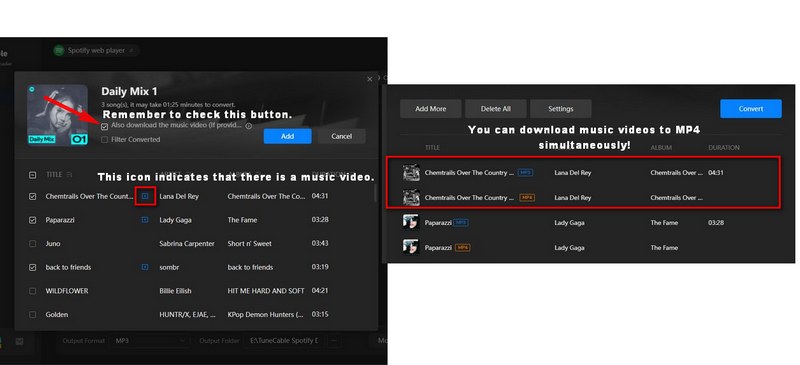Click the Daily Mix 1 playlist cover art
The image size is (800, 365).
click(x=57, y=115)
